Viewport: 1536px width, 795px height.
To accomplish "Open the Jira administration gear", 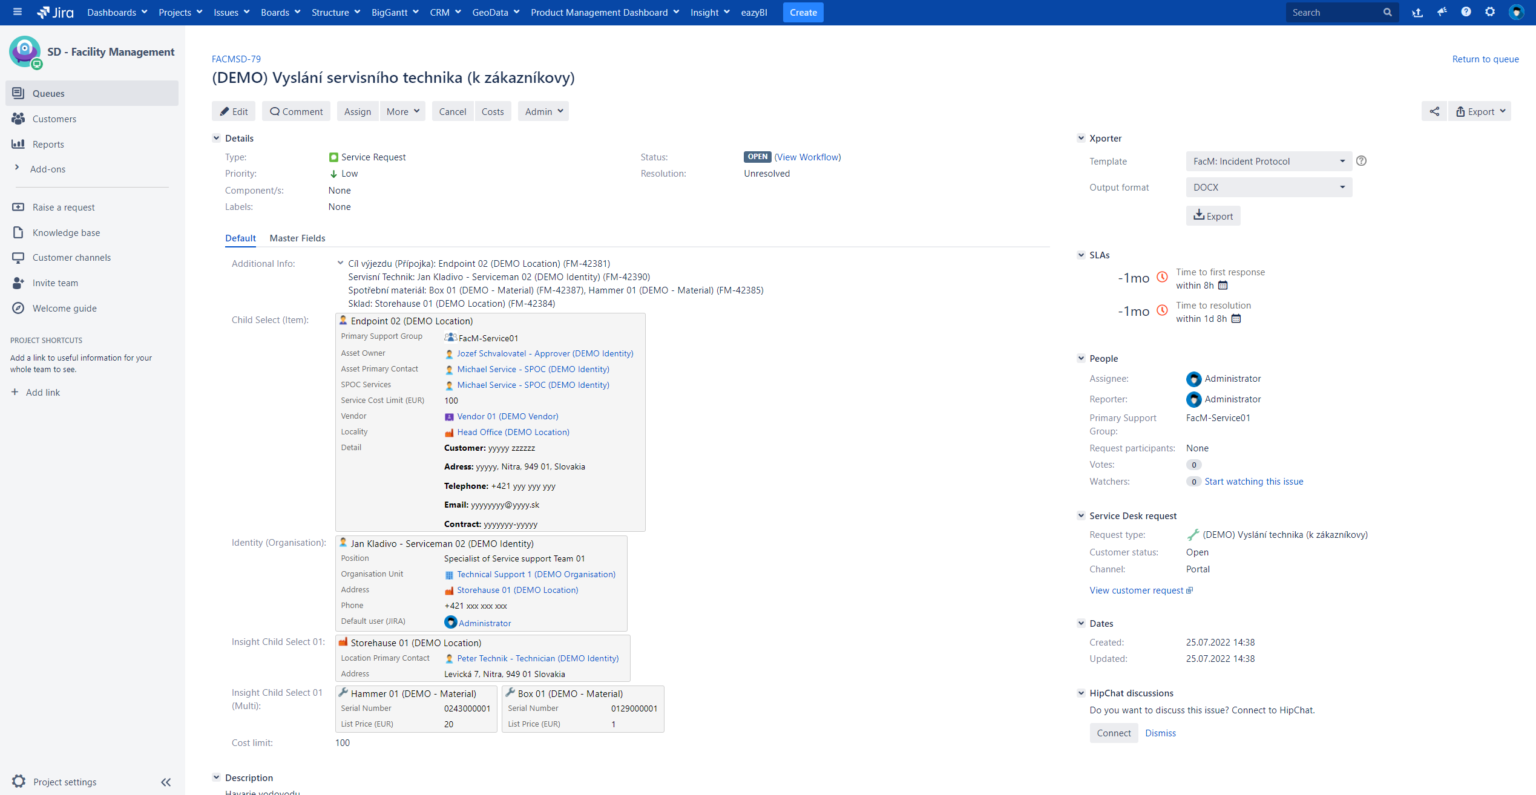I will pos(1490,12).
